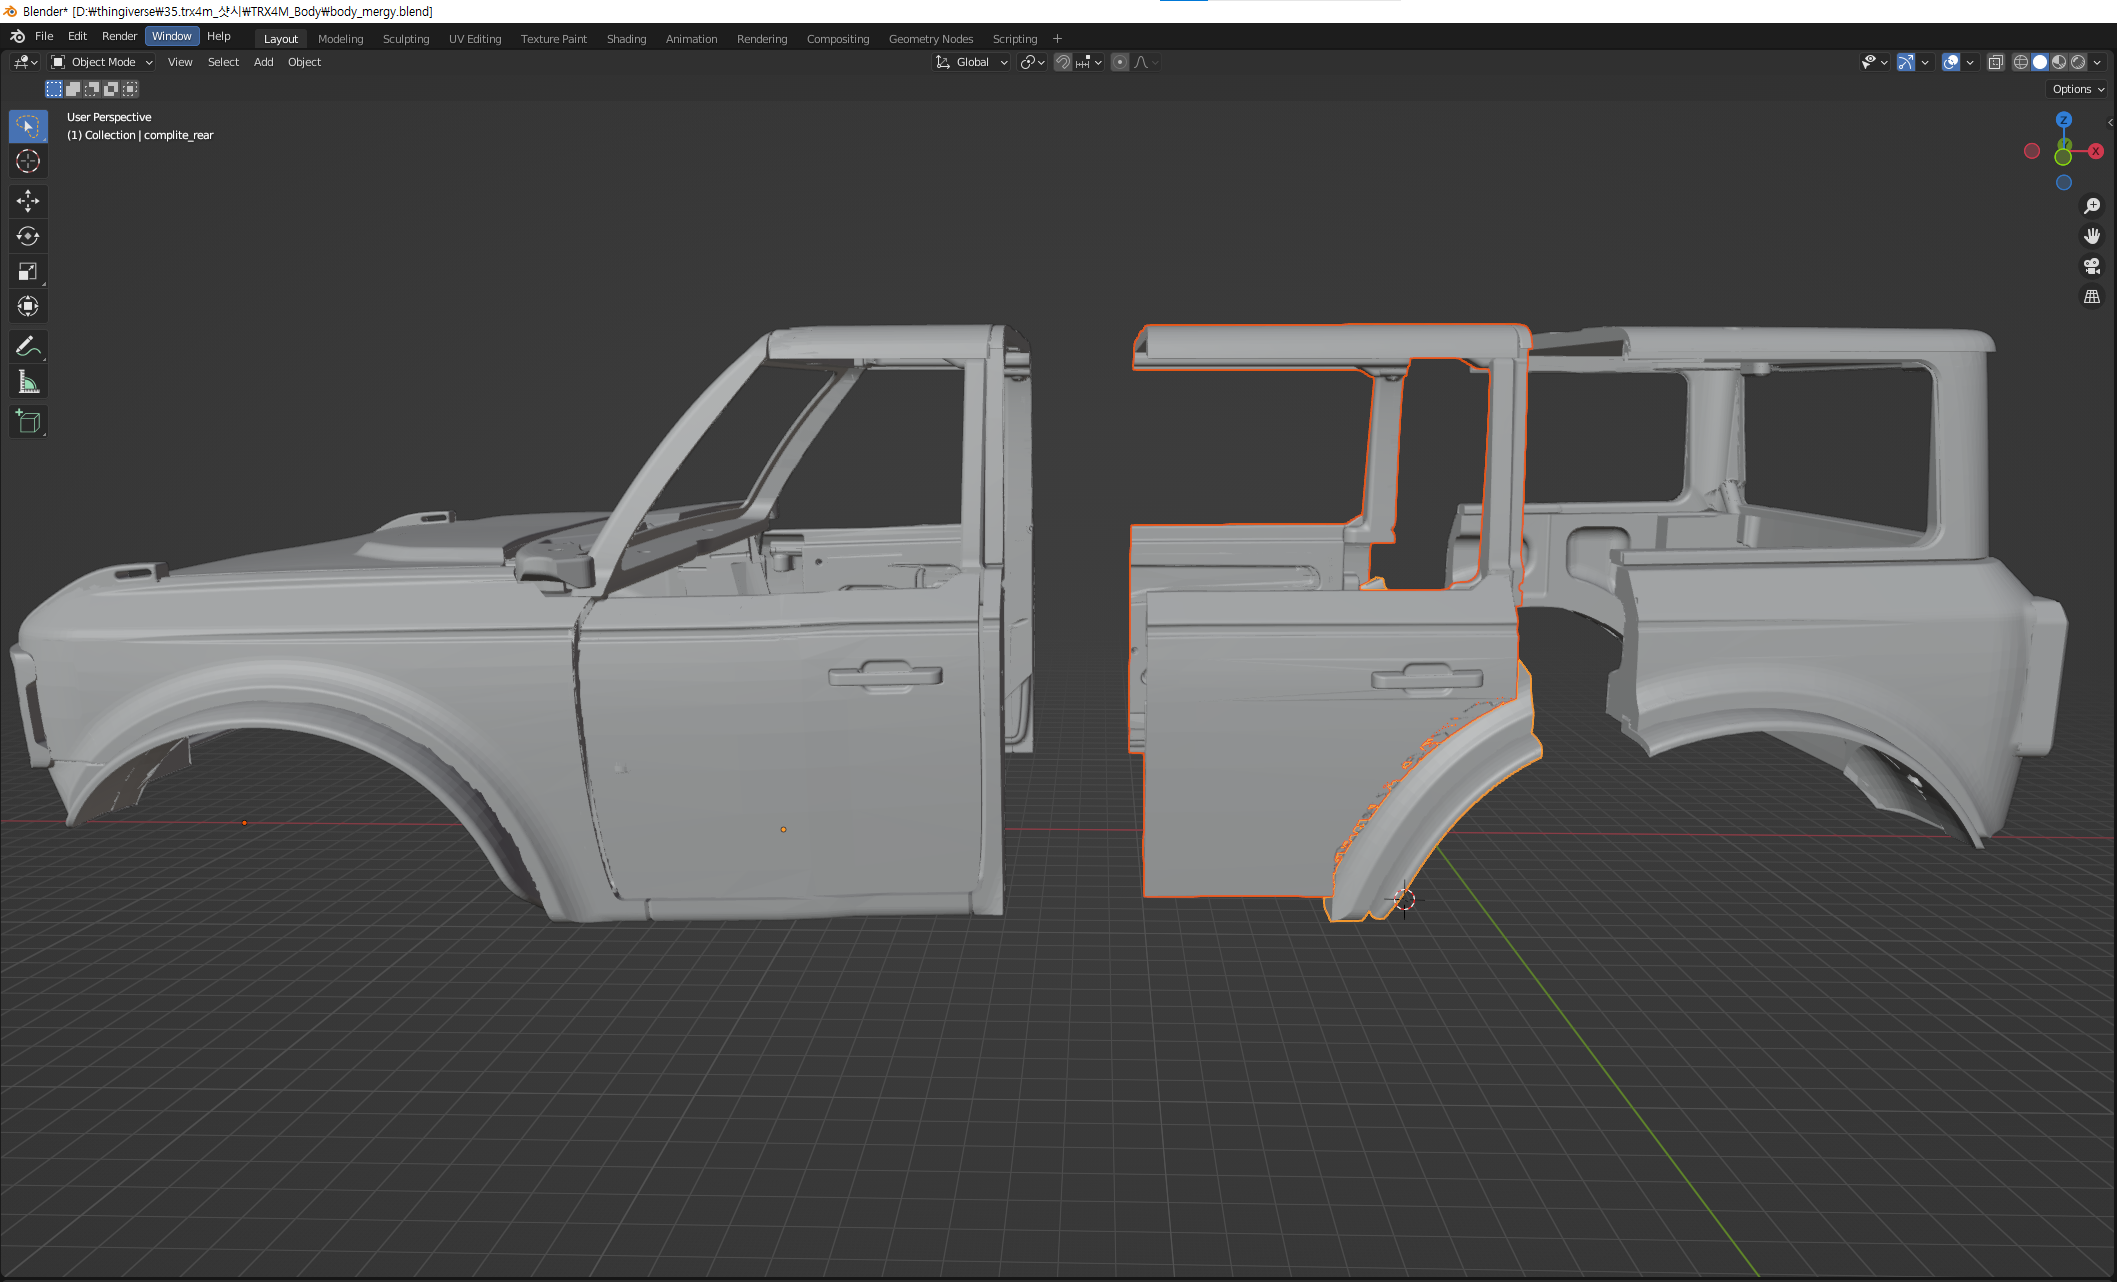The height and width of the screenshot is (1282, 2117).
Task: Select the Move tool
Action: 28,201
